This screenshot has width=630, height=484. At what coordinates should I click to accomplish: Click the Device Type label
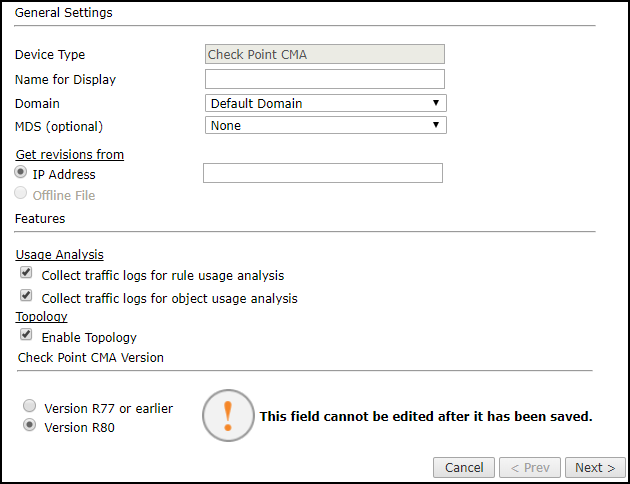50,55
